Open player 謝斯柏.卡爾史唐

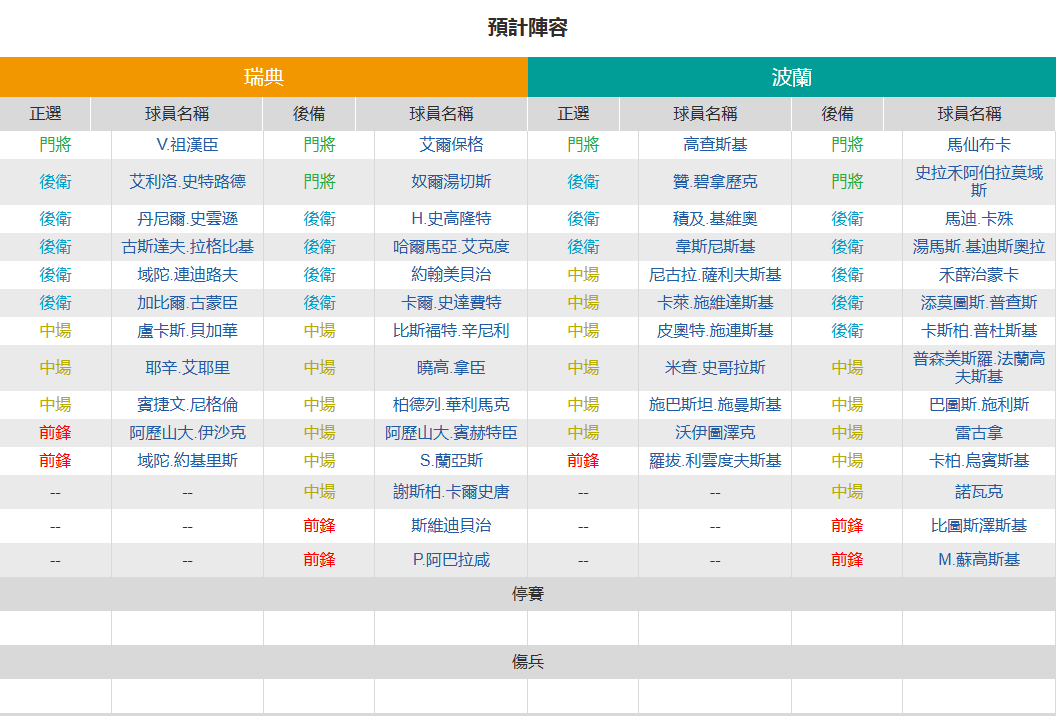coord(451,492)
